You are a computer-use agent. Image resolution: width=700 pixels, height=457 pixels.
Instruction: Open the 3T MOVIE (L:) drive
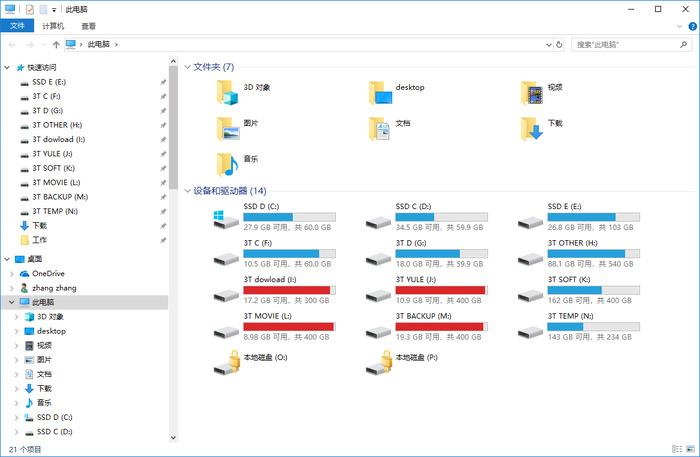227,326
